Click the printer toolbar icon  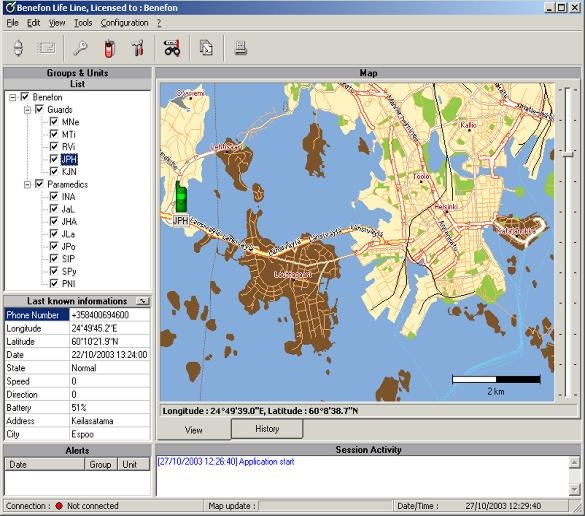pos(241,48)
